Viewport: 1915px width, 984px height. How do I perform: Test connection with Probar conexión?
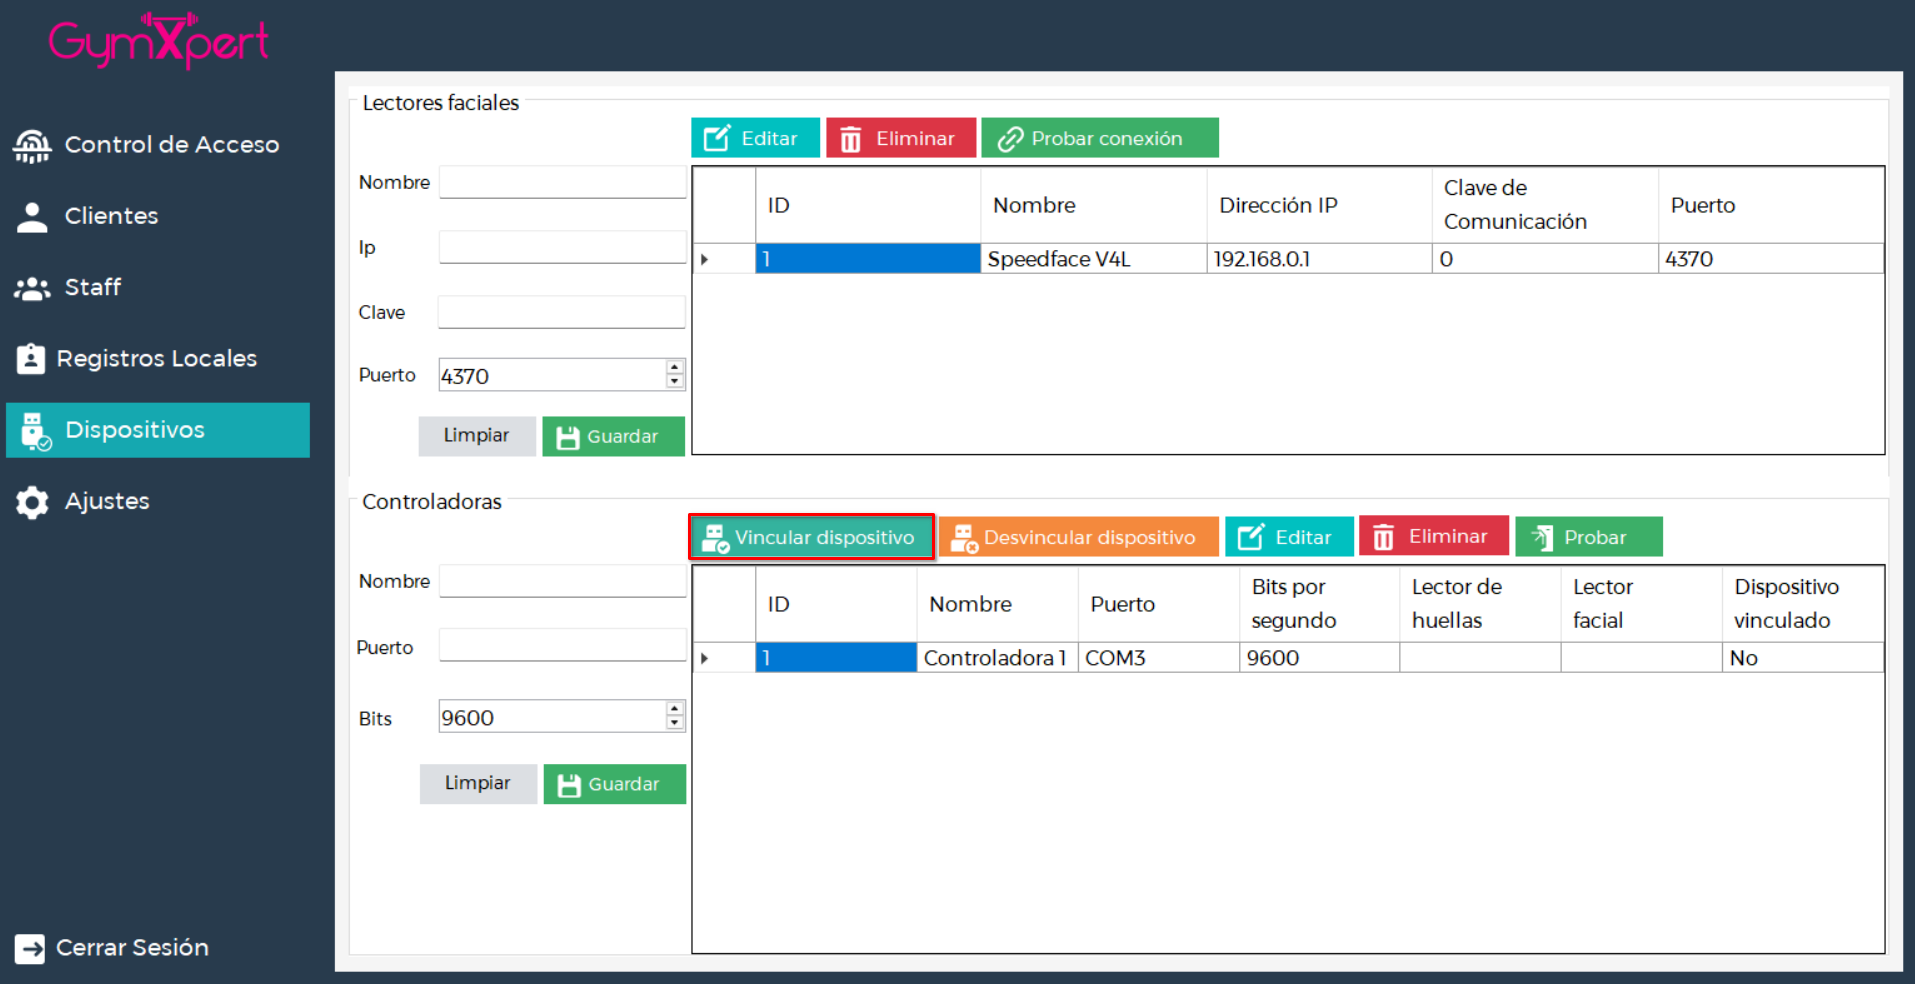click(1099, 138)
